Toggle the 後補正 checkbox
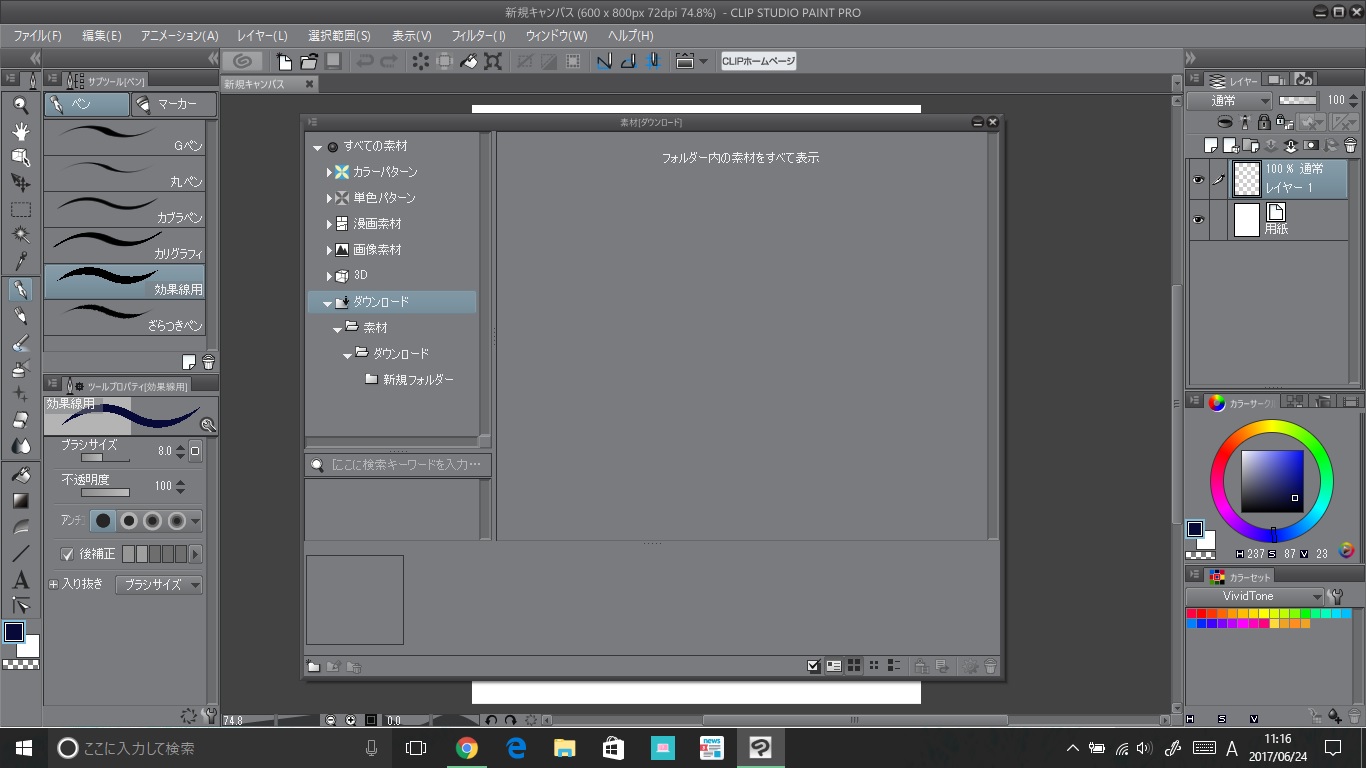Image resolution: width=1366 pixels, height=768 pixels. (x=68, y=554)
